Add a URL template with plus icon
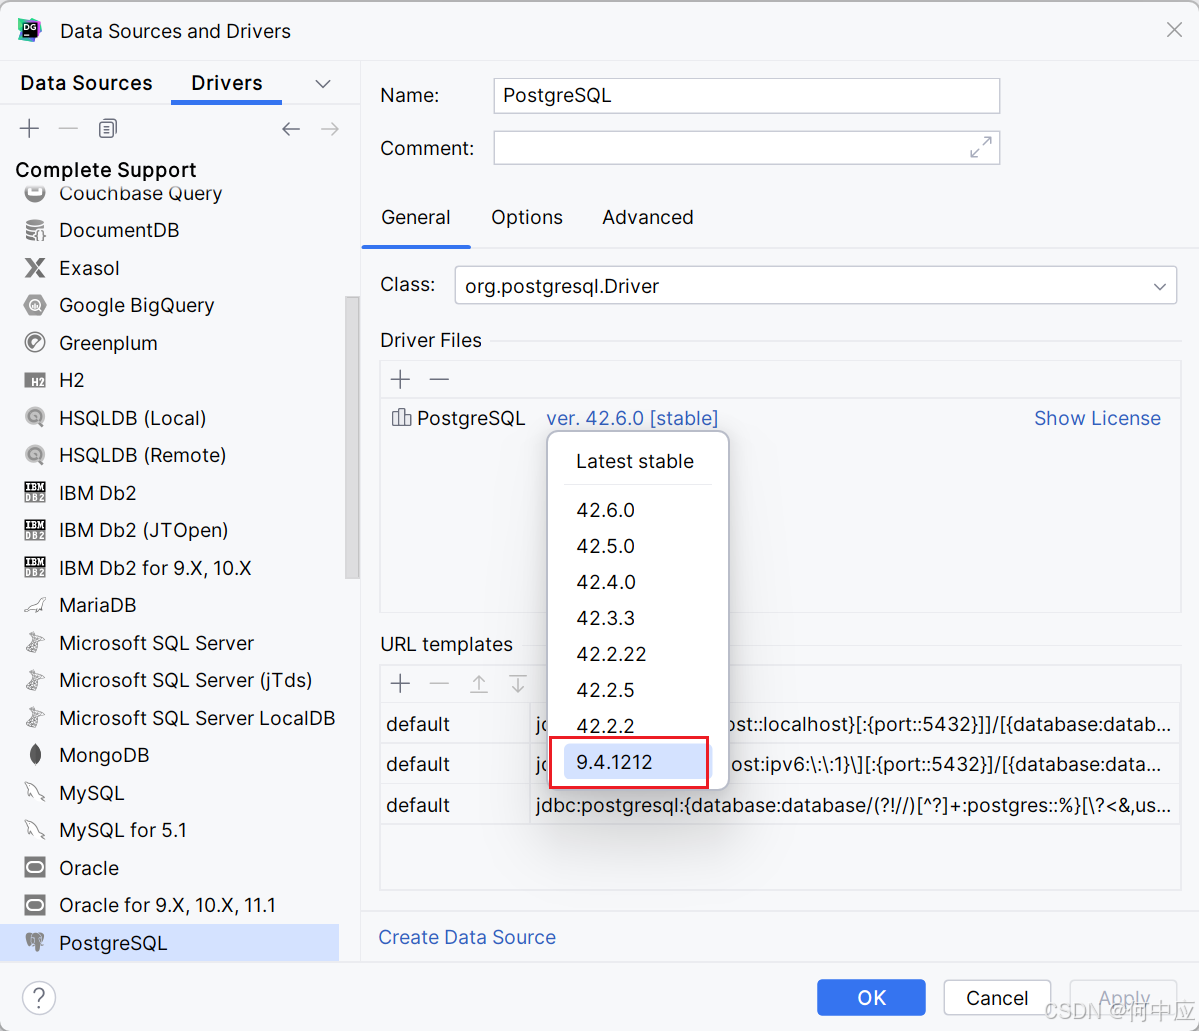The image size is (1199, 1031). (400, 683)
